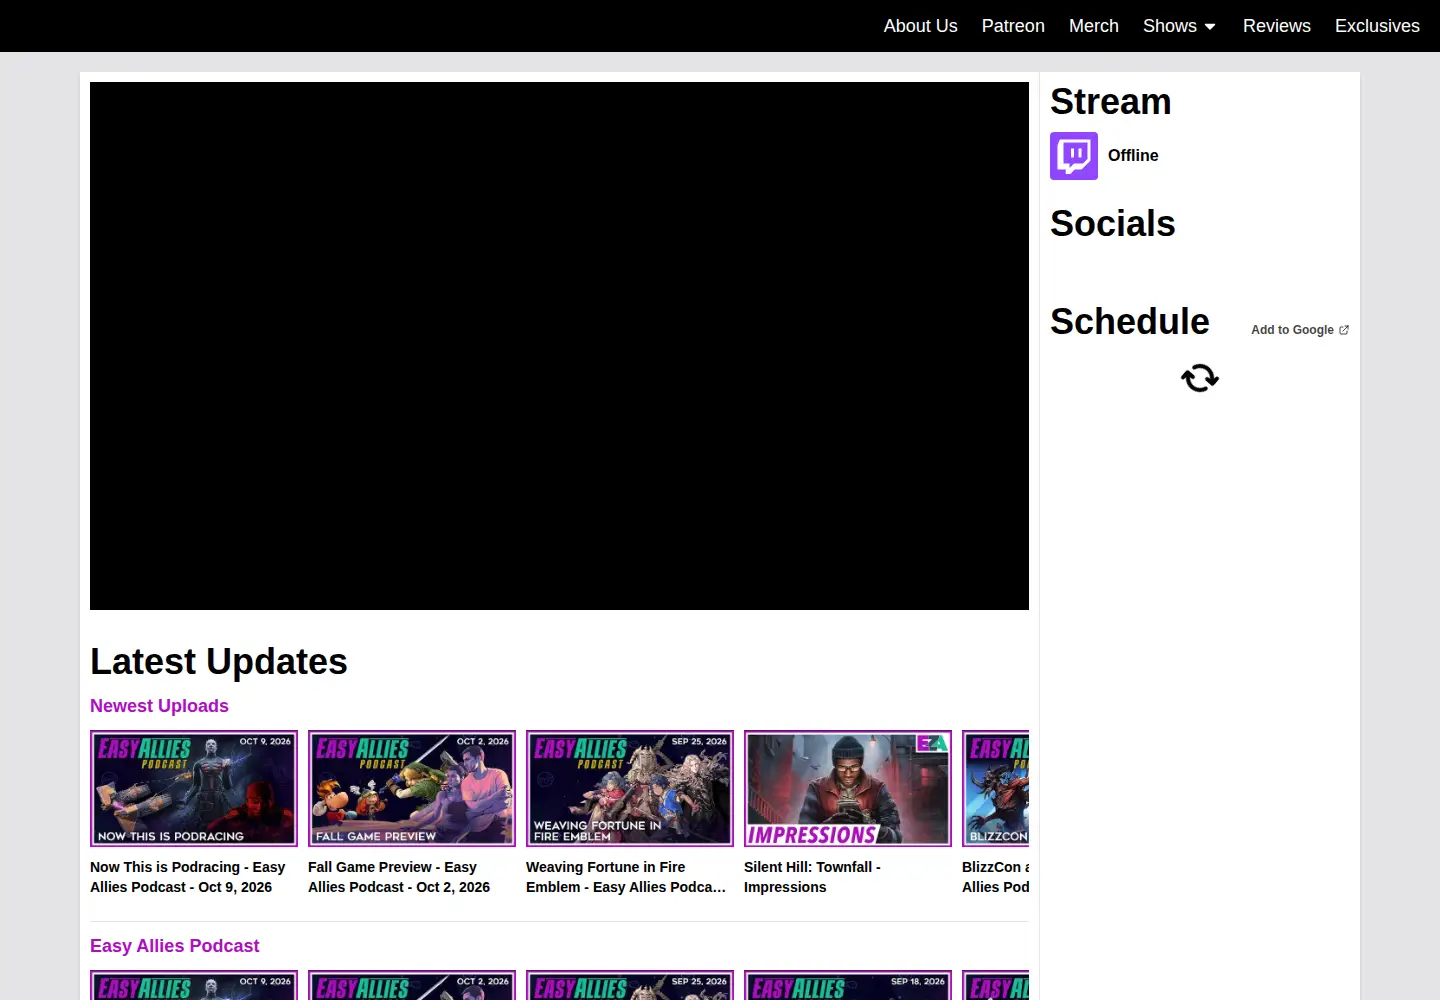
Task: Open the Newest Uploads section link
Action: 159,706
